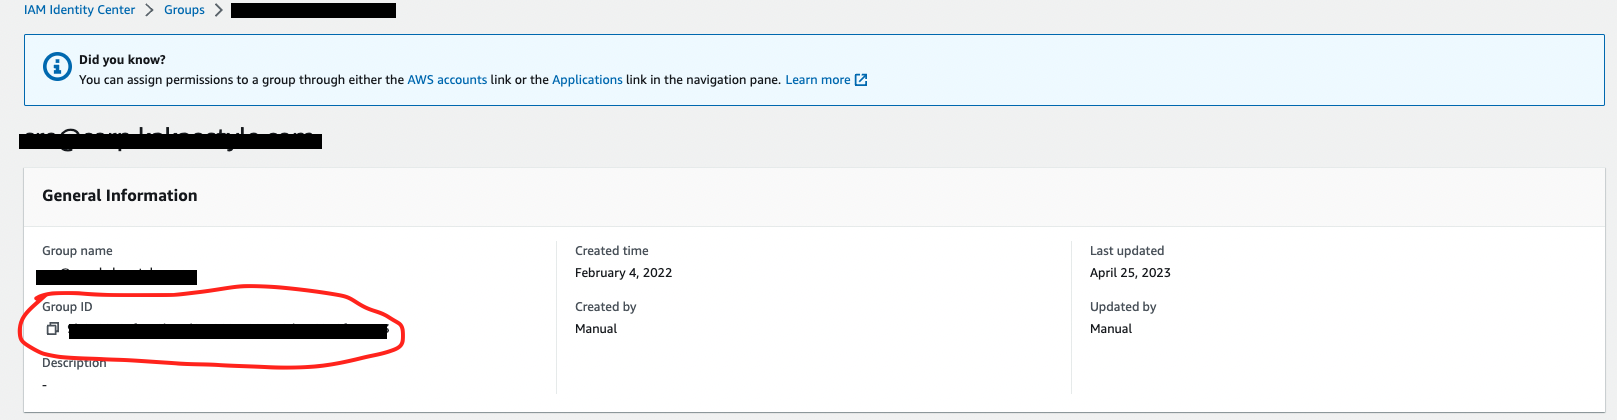Click the external link icon beside Learn more
1617x420 pixels.
point(861,80)
